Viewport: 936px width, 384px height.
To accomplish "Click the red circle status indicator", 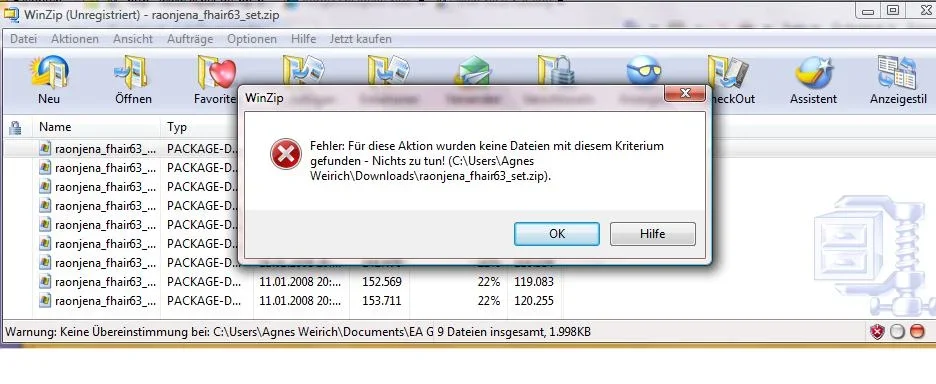I will tap(916, 332).
